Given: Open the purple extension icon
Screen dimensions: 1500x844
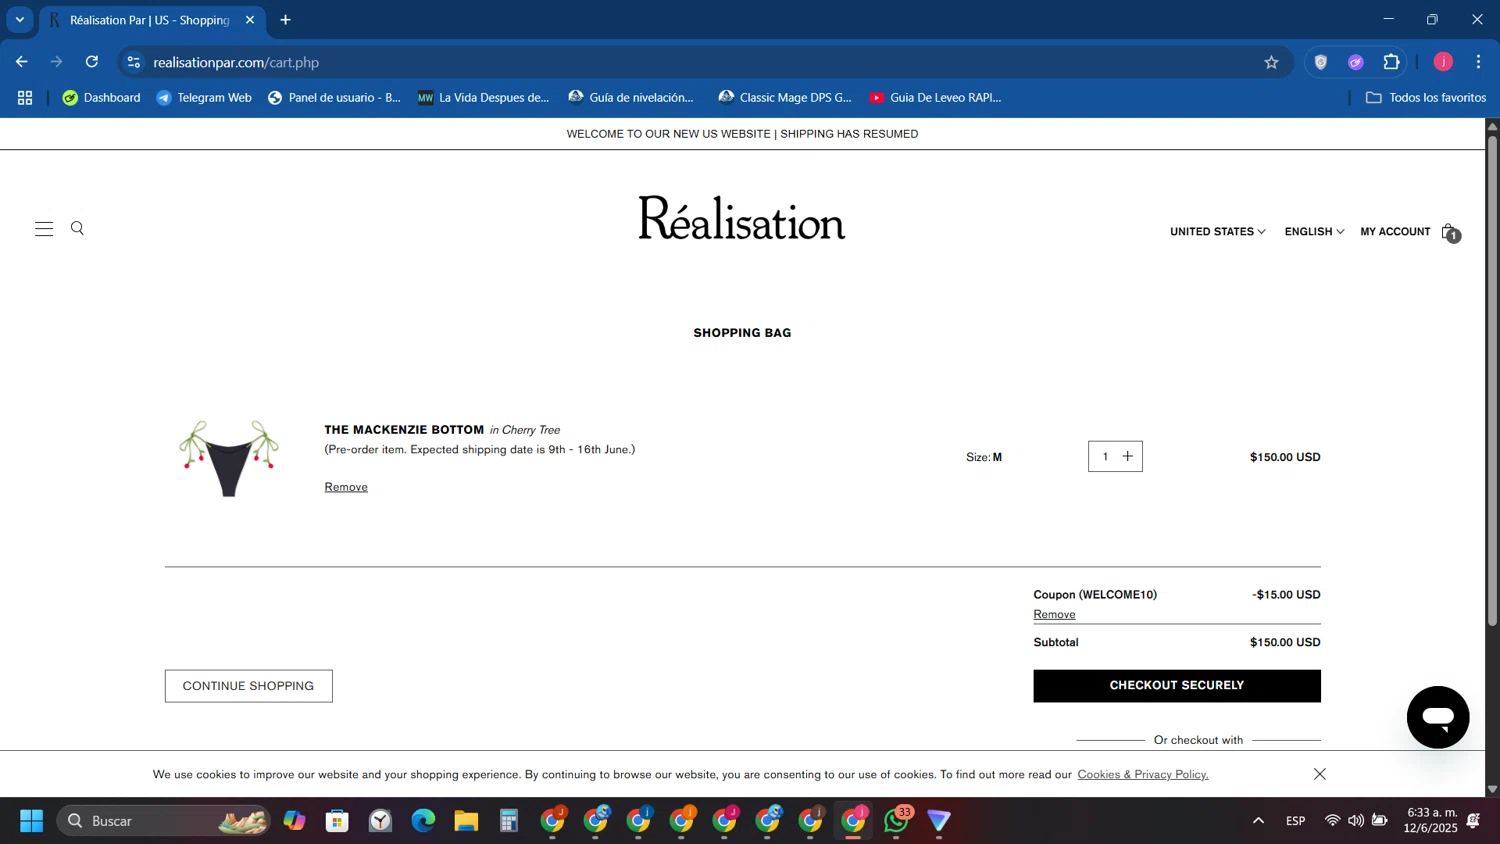Looking at the screenshot, I should tap(1356, 62).
